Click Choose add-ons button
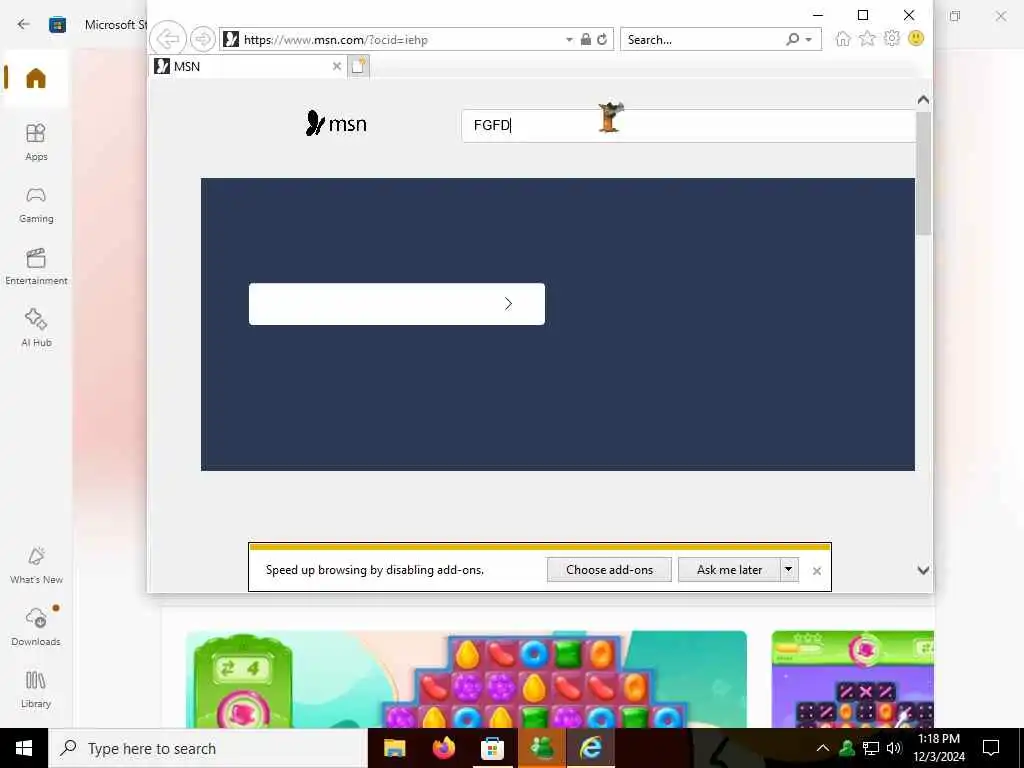Image resolution: width=1024 pixels, height=768 pixels. click(609, 569)
